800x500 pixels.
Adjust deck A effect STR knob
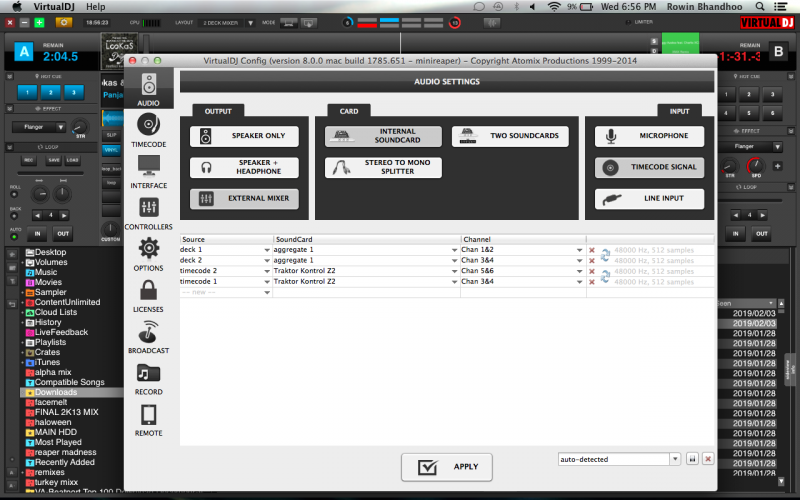(80, 126)
